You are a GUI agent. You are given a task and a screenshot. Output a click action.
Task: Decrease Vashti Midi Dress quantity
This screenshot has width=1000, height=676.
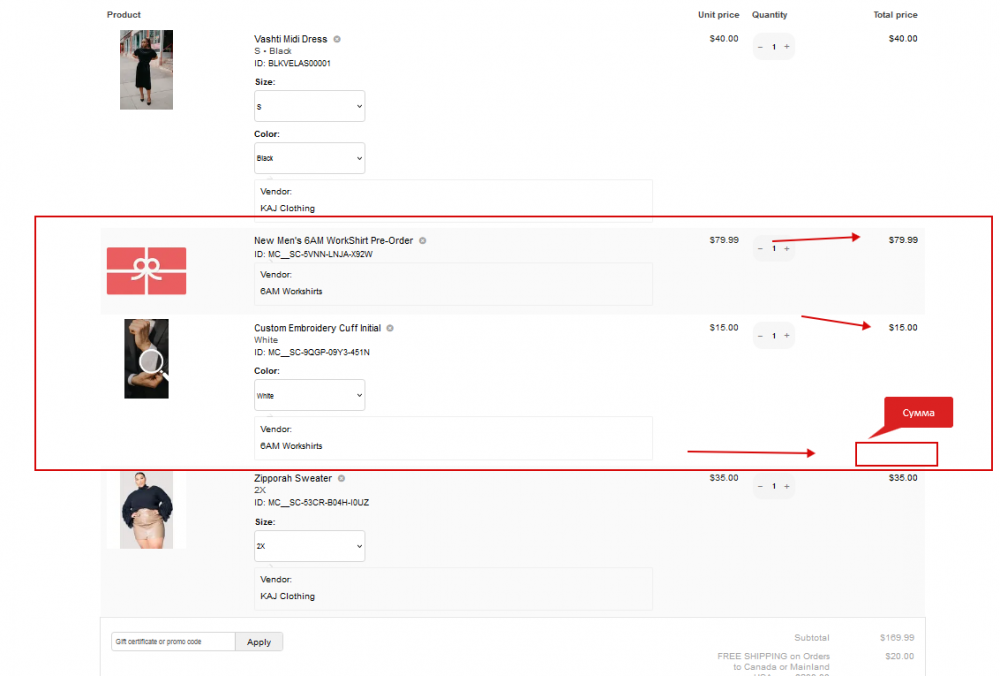point(760,46)
